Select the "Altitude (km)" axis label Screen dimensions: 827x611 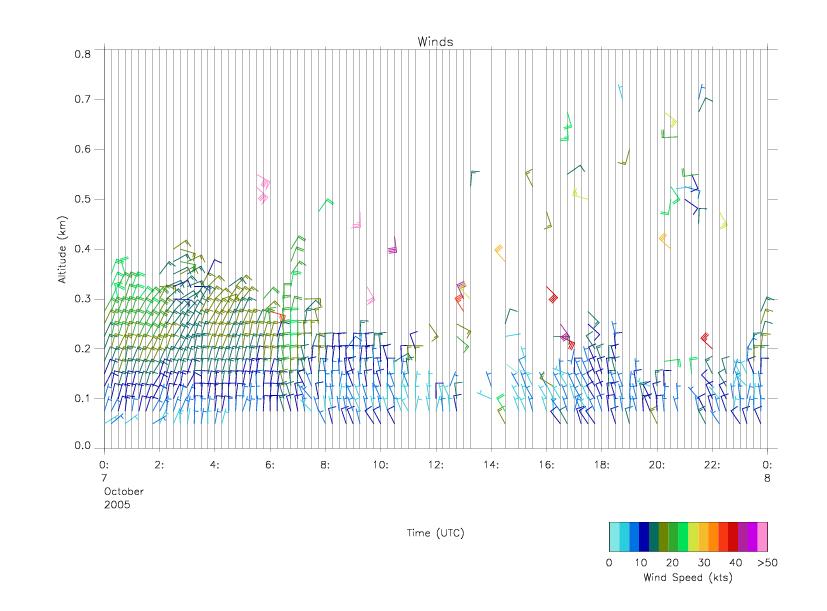click(63, 250)
